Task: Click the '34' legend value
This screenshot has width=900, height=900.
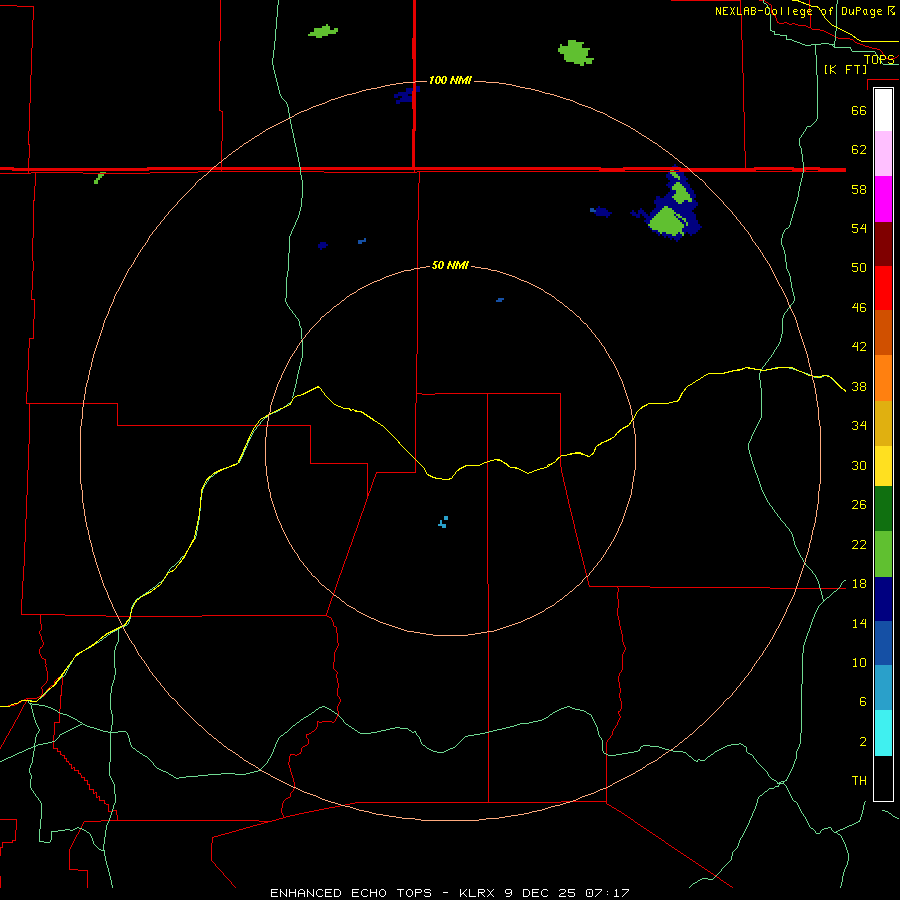Action: point(859,426)
